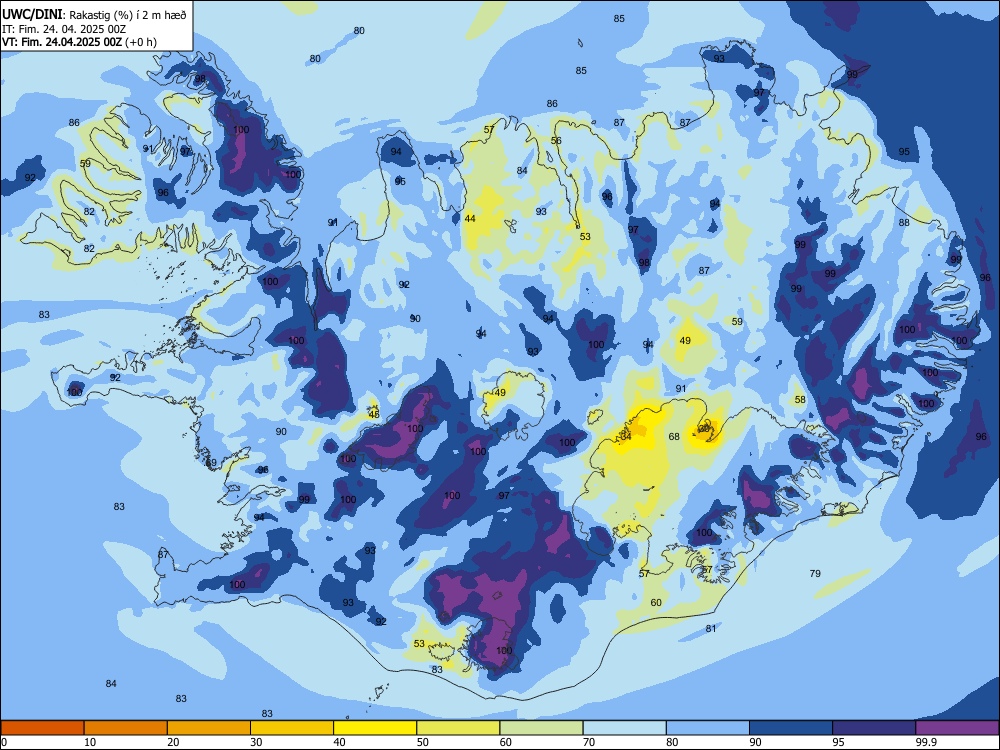Click the humidity value 89 on the map
The width and height of the screenshot is (1000, 750).
click(x=211, y=462)
